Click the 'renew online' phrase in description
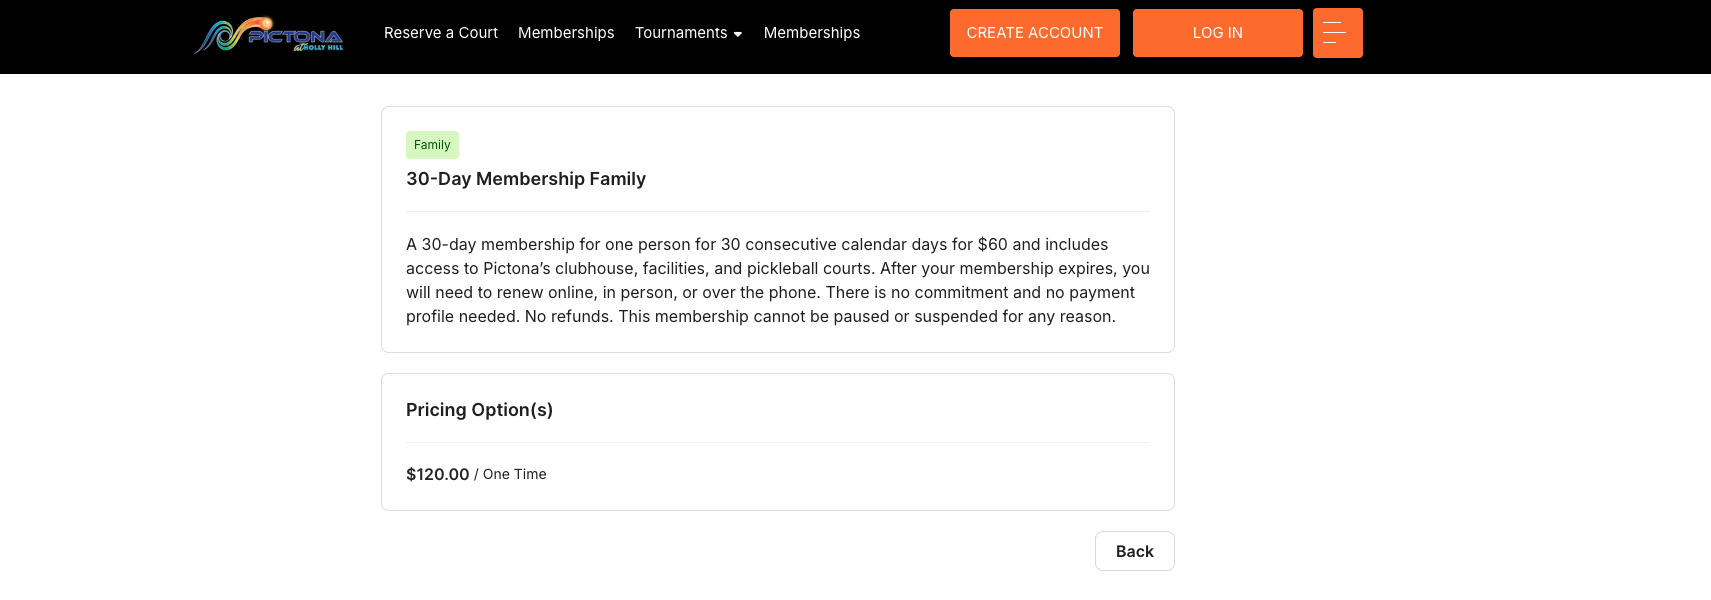This screenshot has height=600, width=1711. coord(545,292)
